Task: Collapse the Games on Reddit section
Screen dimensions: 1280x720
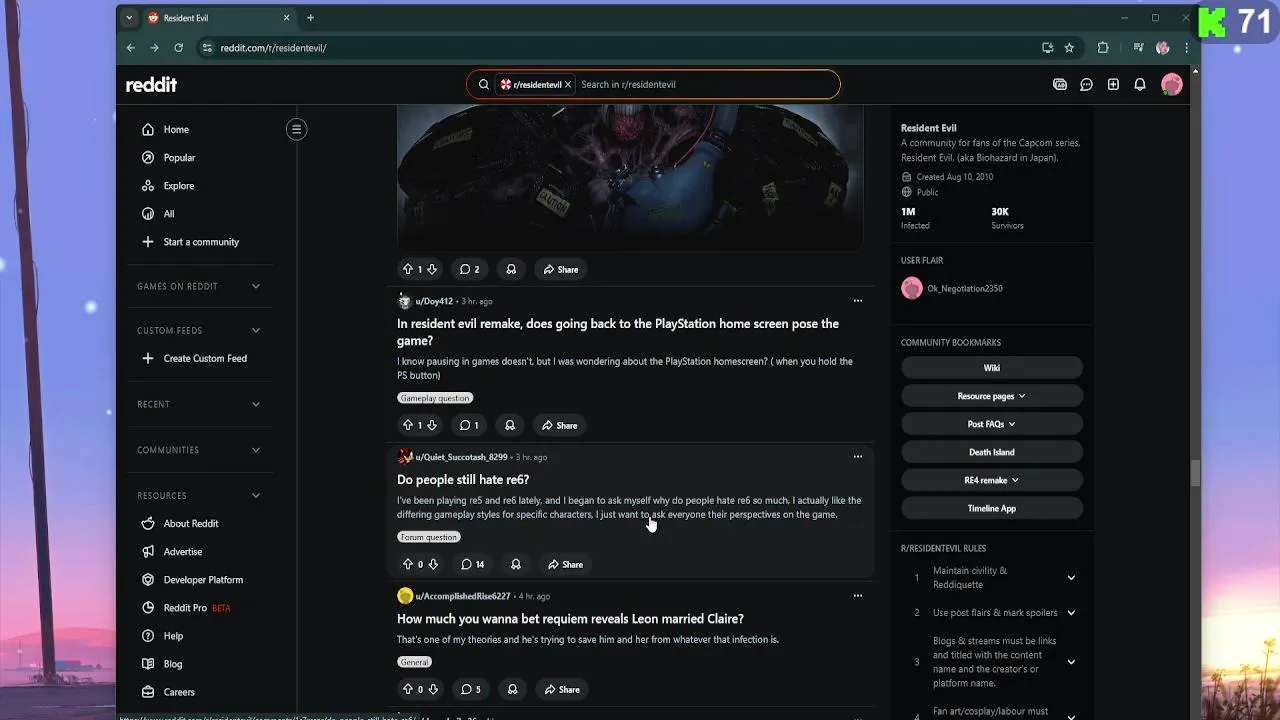Action: [256, 286]
